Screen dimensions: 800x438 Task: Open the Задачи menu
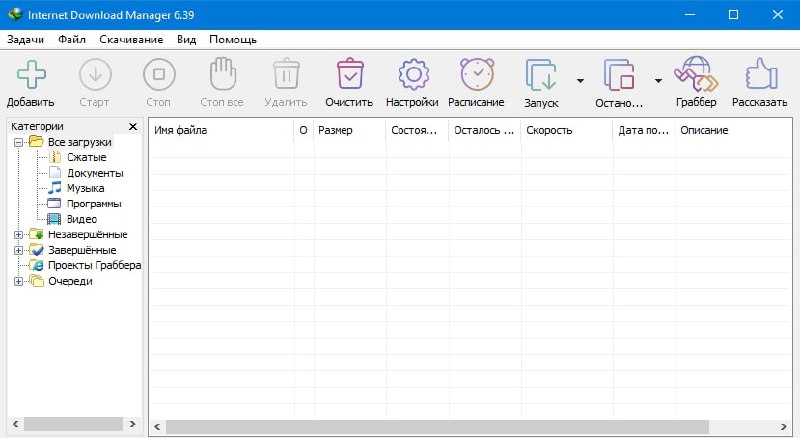coord(26,39)
